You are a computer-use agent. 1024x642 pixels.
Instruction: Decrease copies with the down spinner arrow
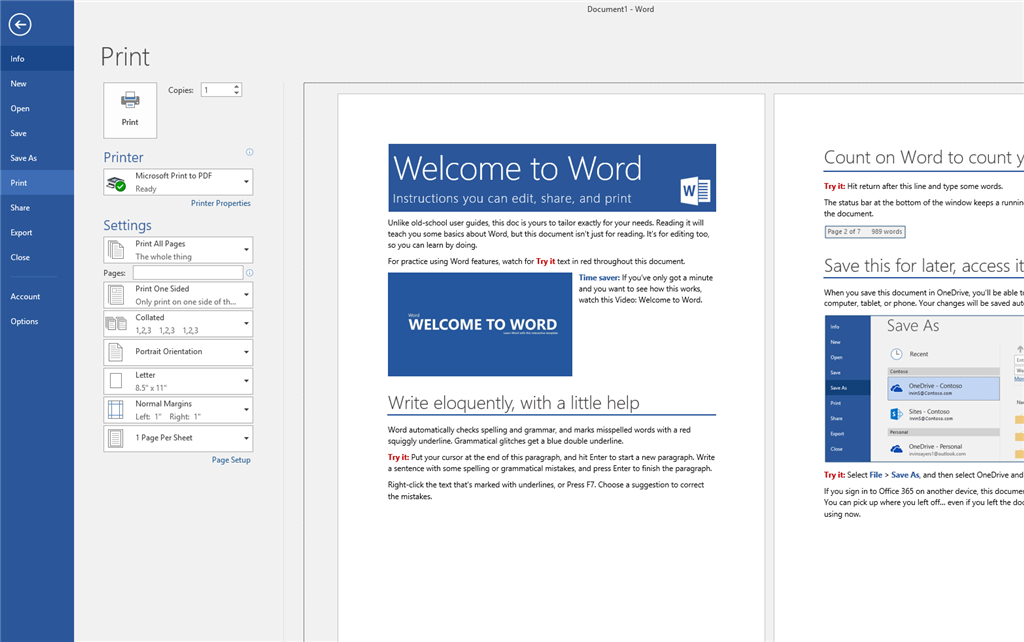pyautogui.click(x=236, y=93)
